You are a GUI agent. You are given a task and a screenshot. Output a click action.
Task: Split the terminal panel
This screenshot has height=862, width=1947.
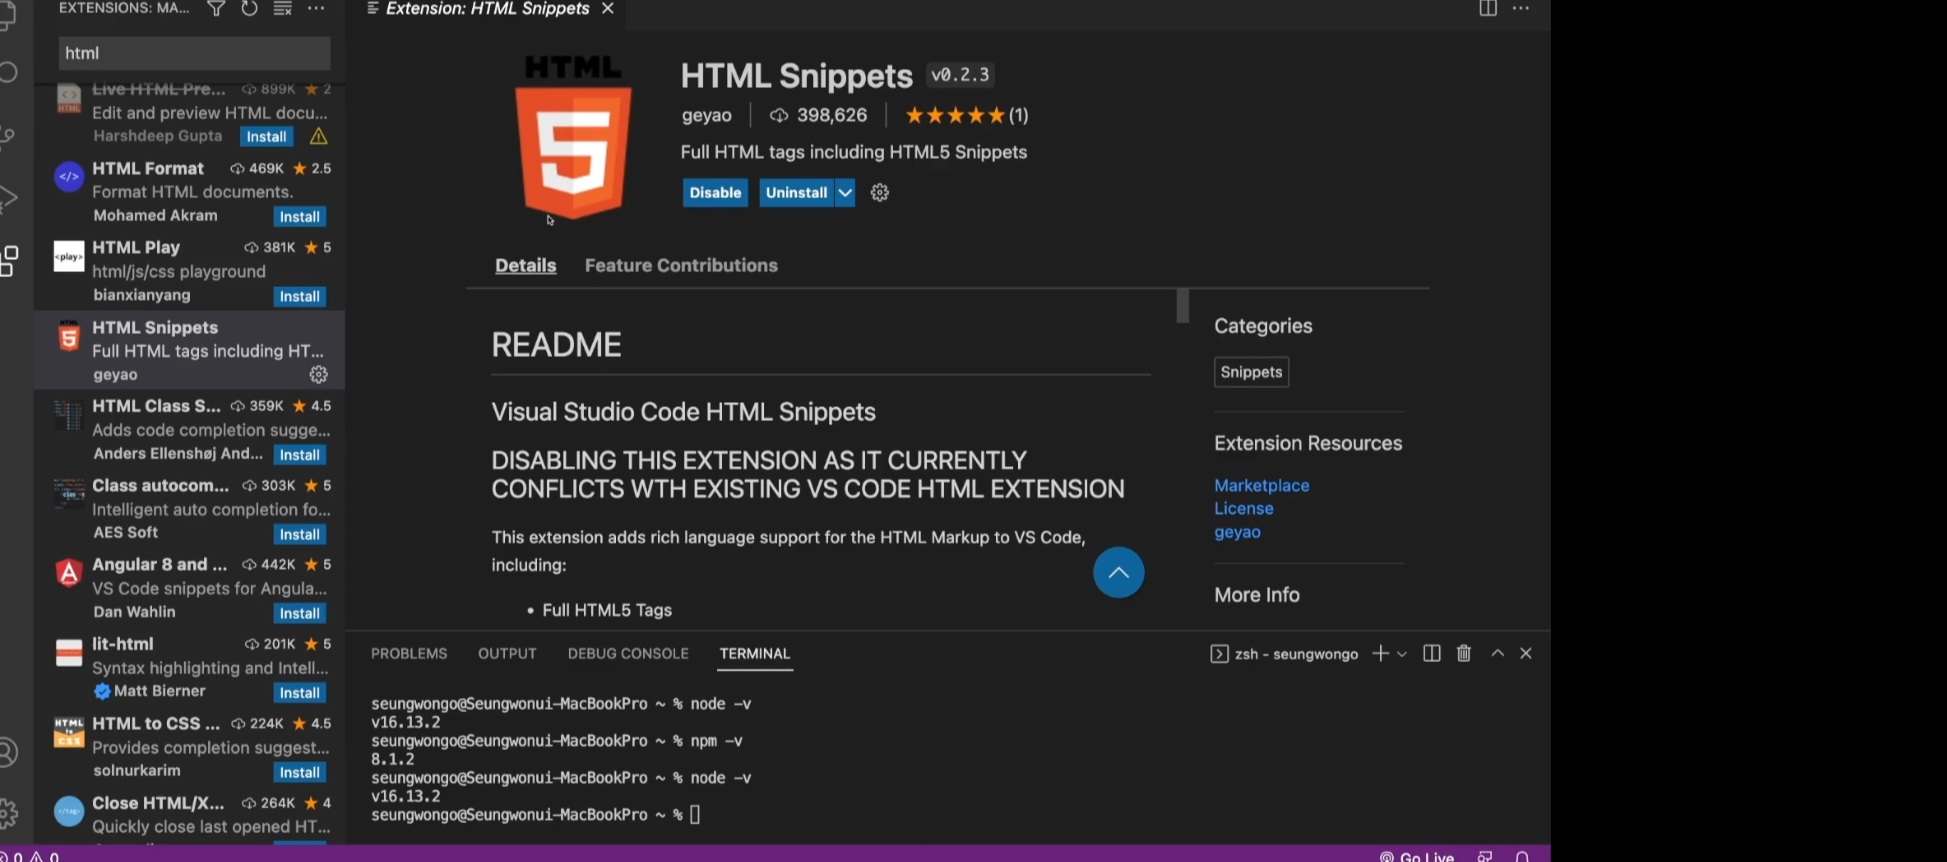(1432, 653)
